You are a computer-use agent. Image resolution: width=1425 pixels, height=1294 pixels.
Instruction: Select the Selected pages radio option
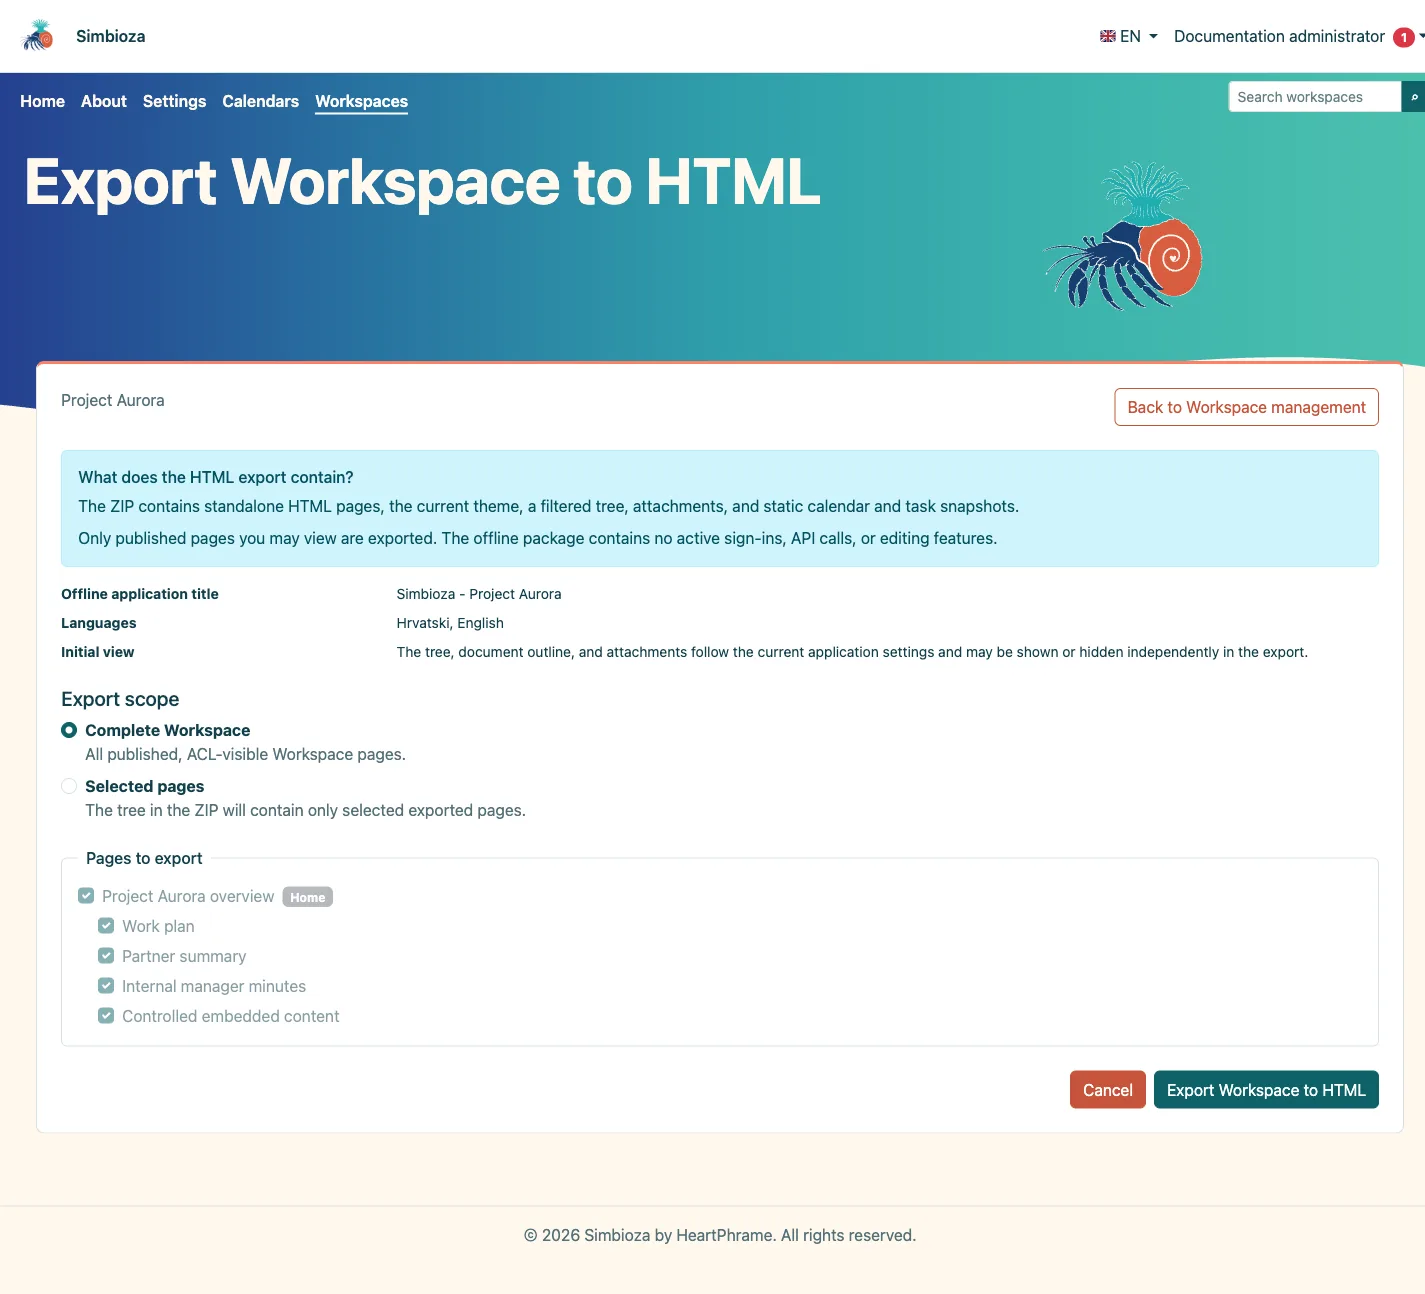coord(69,786)
